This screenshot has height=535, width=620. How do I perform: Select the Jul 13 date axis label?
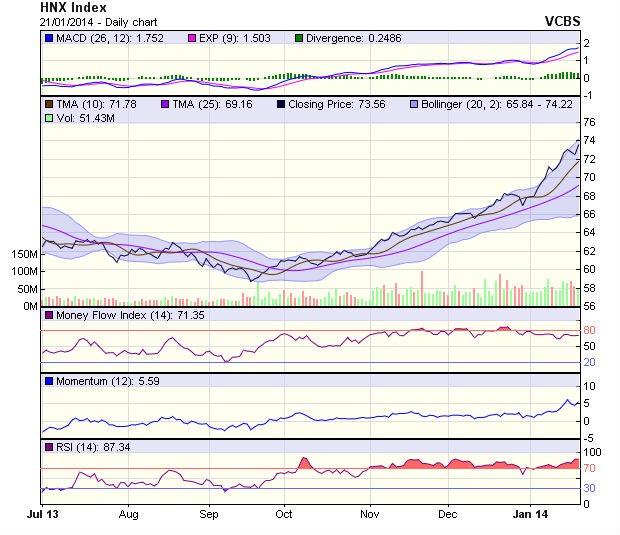[x=44, y=515]
